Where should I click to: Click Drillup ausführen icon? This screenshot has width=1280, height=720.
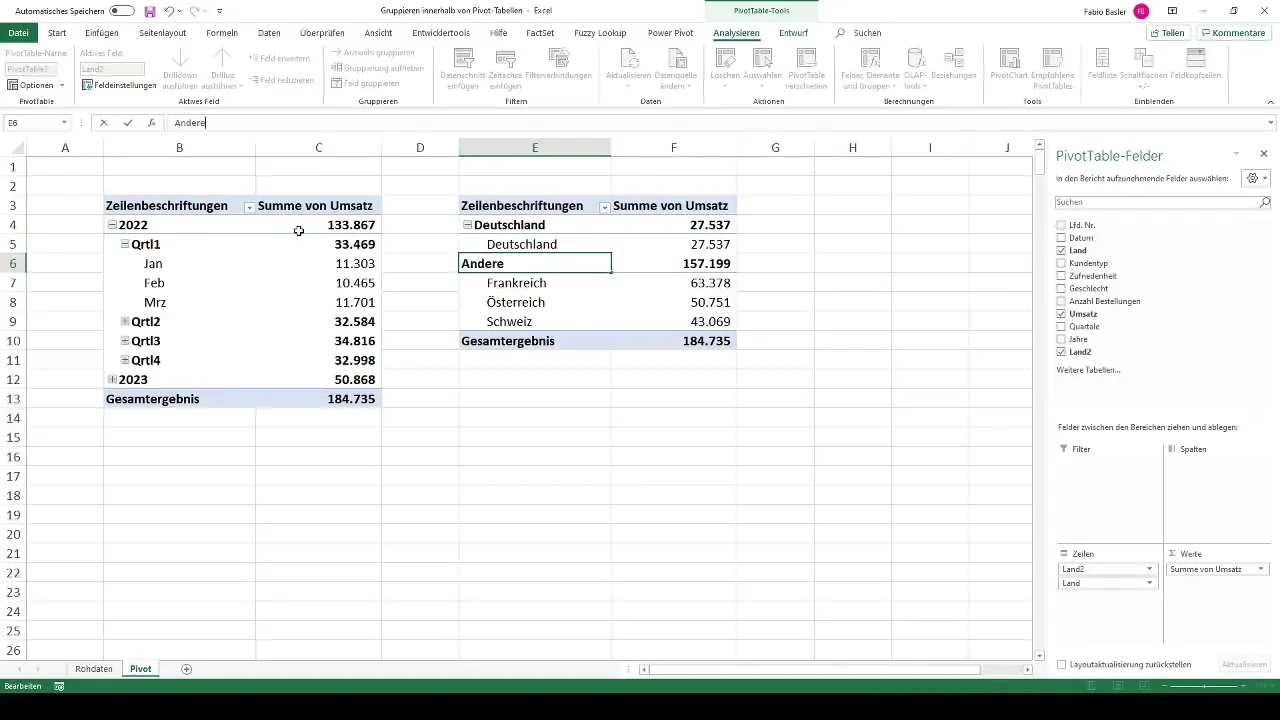point(223,58)
